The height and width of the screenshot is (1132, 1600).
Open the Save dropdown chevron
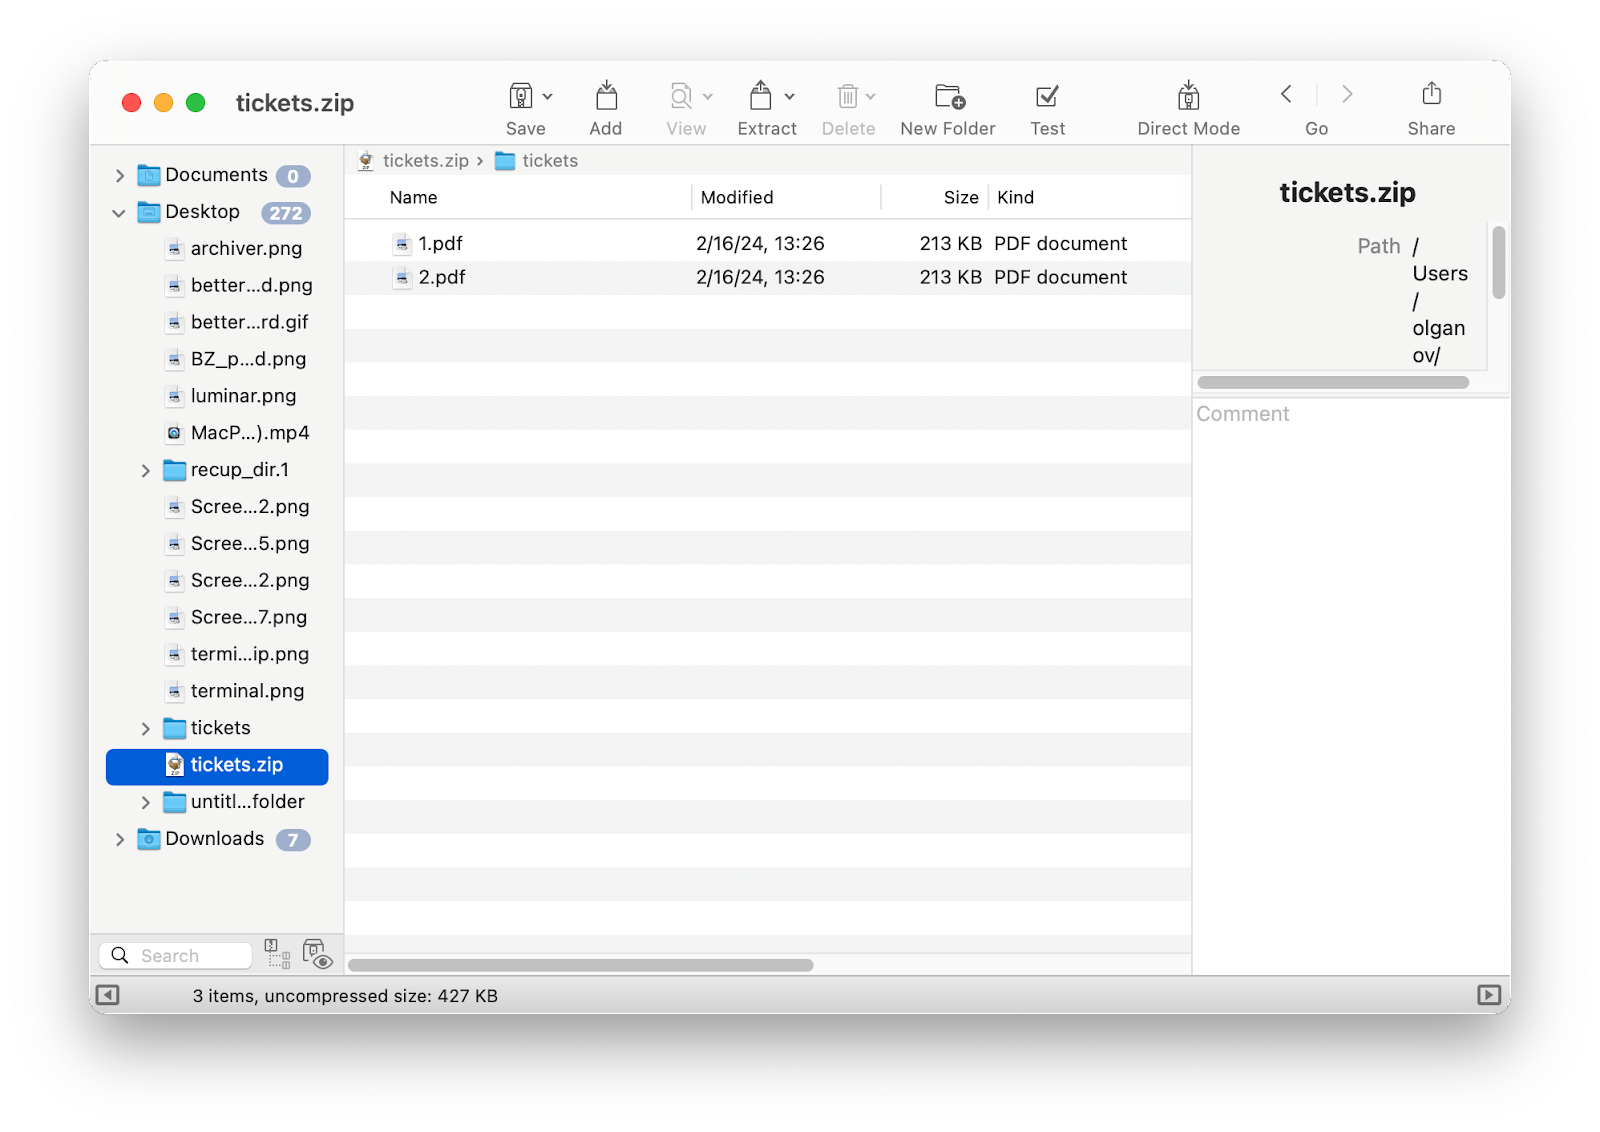[x=547, y=96]
